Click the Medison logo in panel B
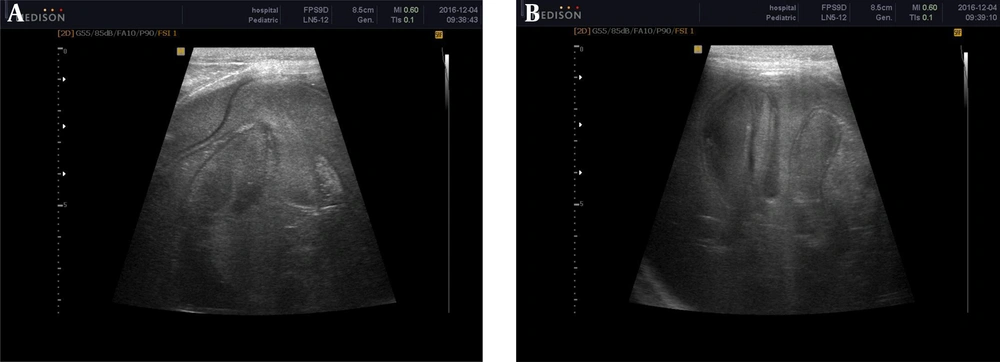 coord(553,13)
